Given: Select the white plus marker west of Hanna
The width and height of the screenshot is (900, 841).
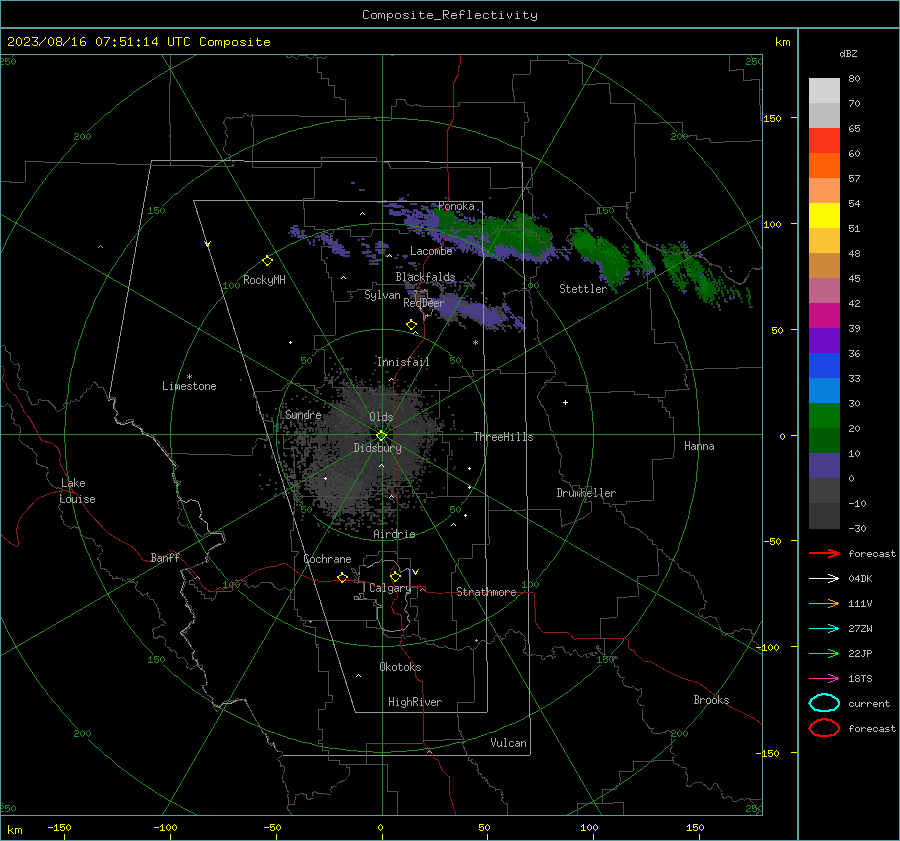Looking at the screenshot, I should [565, 402].
